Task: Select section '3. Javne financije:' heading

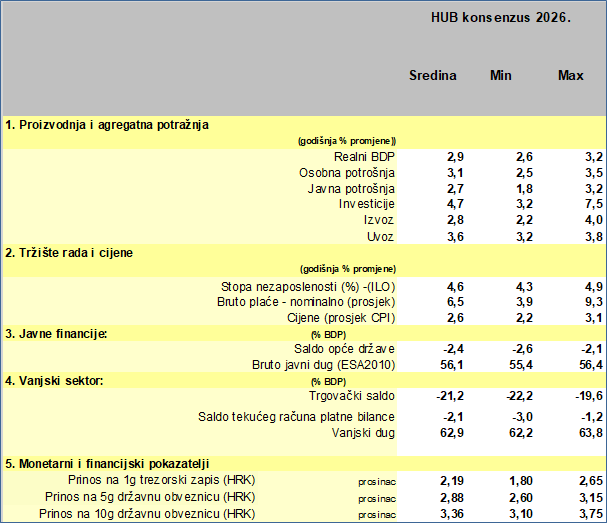Action: tap(56, 334)
